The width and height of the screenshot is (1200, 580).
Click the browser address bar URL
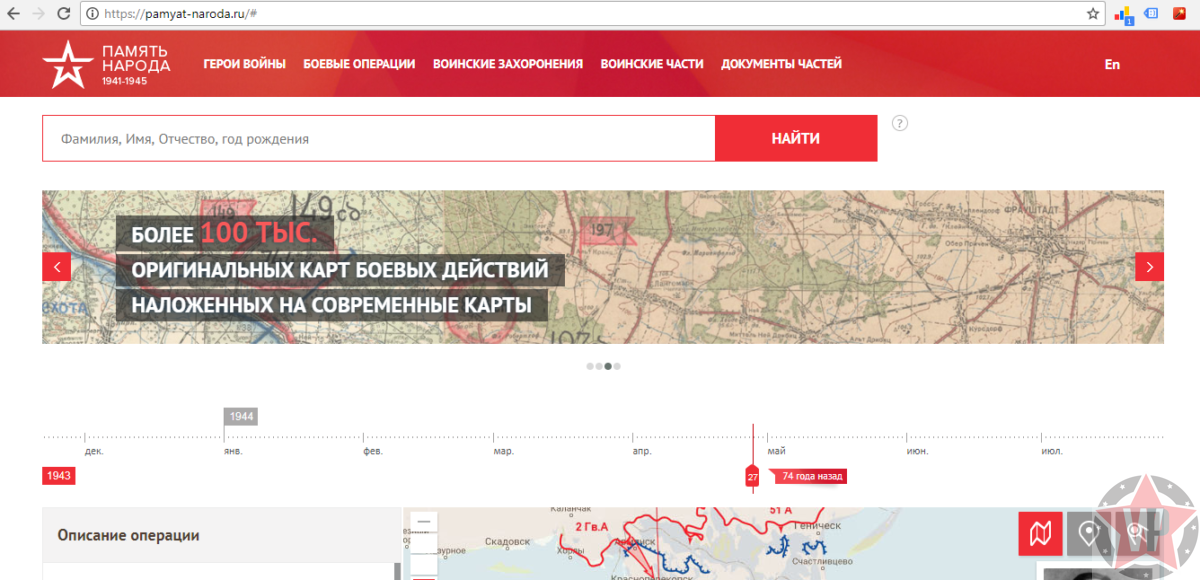click(x=180, y=14)
